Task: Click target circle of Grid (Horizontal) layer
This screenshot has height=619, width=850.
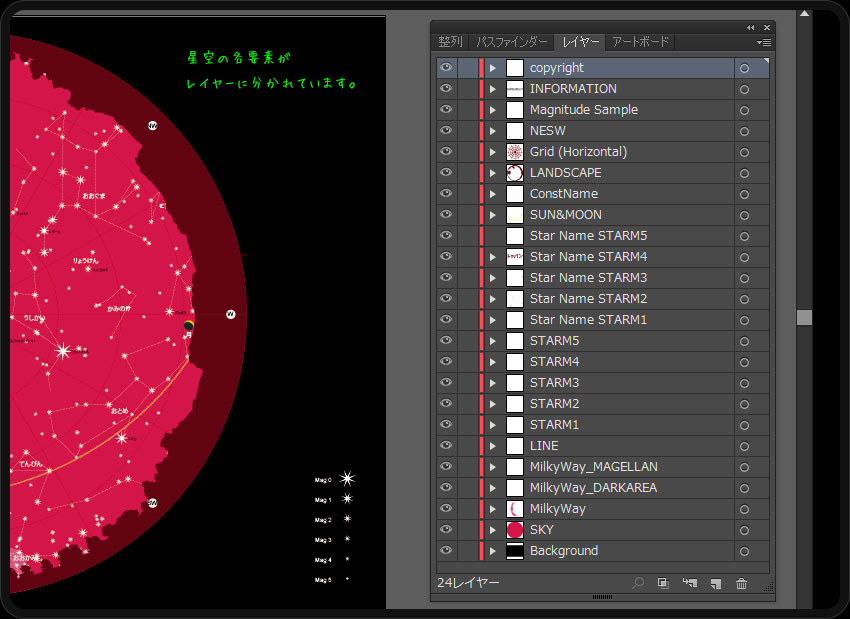Action: point(744,152)
